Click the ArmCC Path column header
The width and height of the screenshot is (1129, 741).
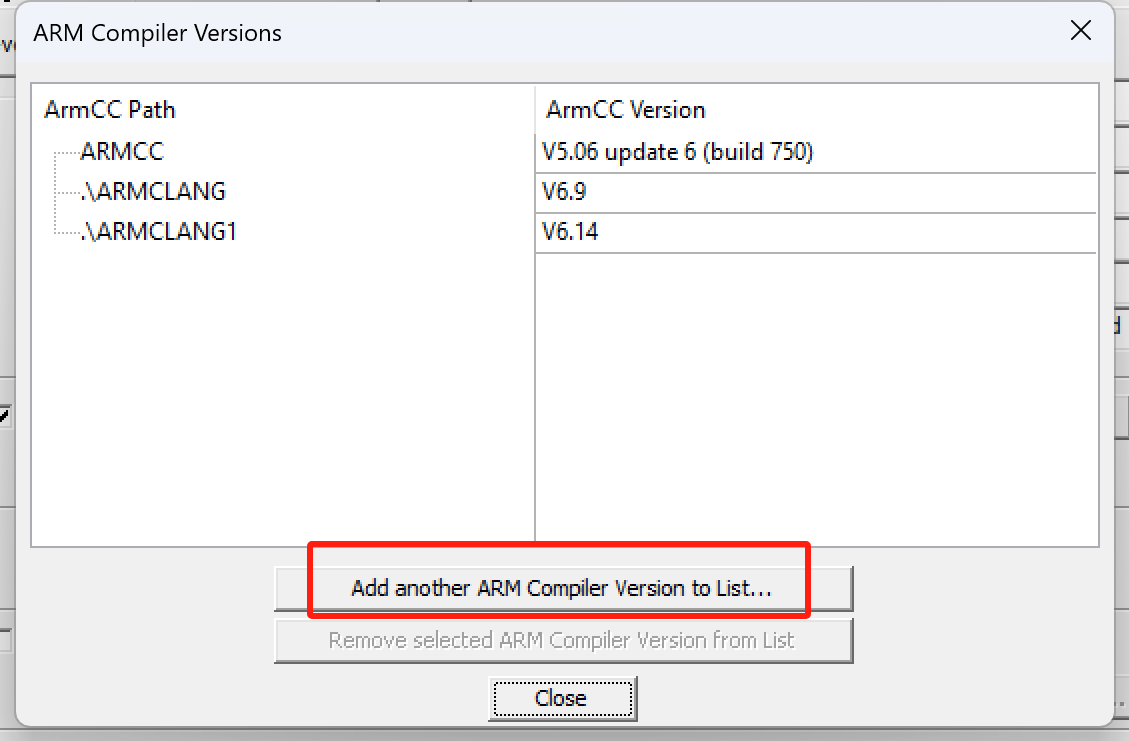pos(109,110)
